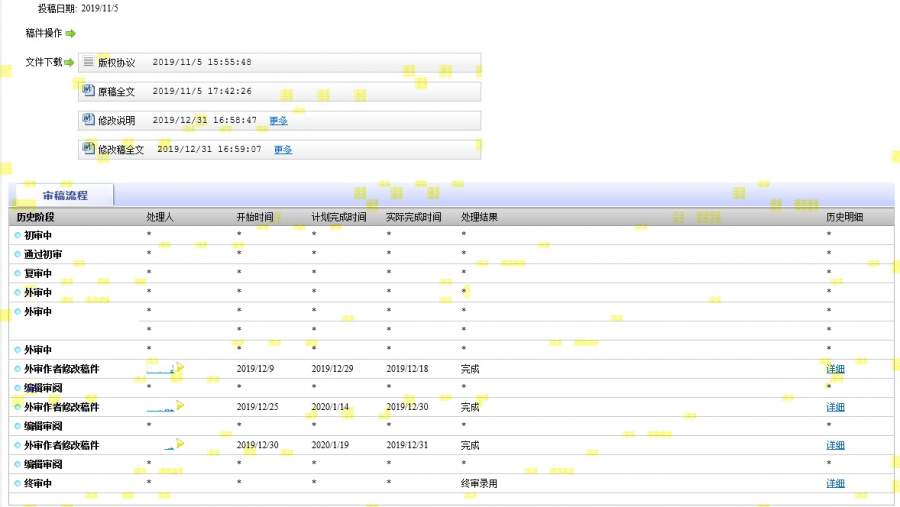This screenshot has width=900, height=507.
Task: Click the green arrow beside 稿件操作
Action: tap(71, 34)
